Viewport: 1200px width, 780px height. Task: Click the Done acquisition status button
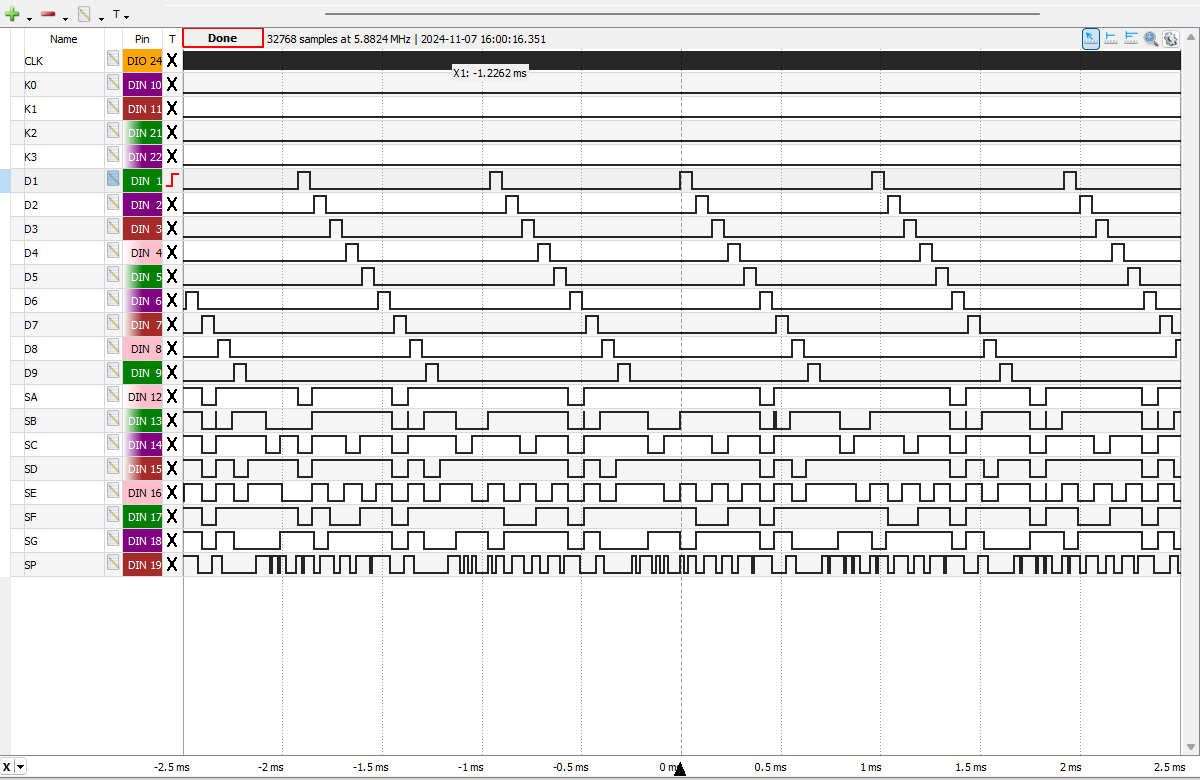223,38
